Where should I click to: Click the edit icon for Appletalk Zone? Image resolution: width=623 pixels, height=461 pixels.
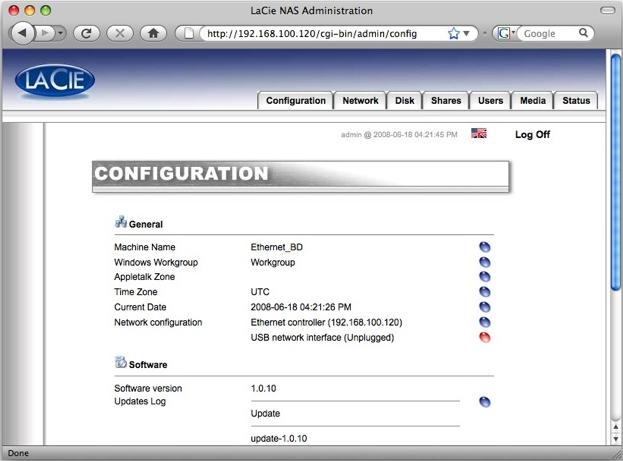click(x=485, y=277)
